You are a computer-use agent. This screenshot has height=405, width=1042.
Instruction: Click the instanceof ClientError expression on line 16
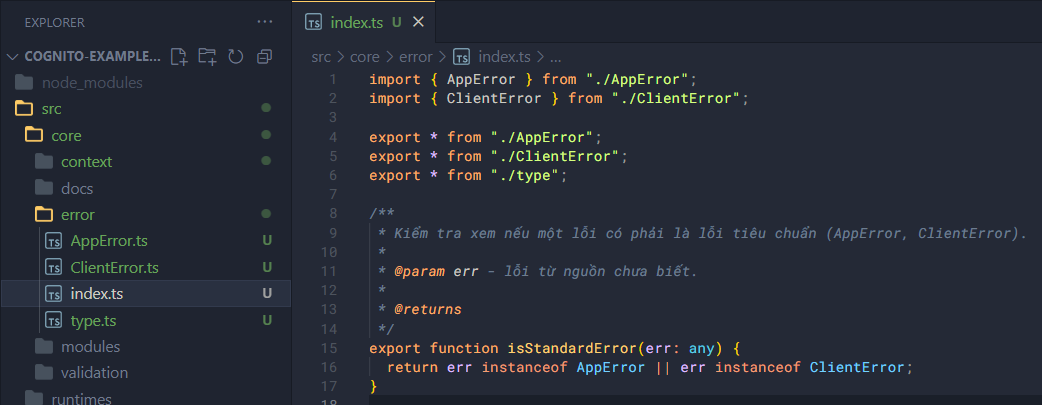click(x=809, y=367)
